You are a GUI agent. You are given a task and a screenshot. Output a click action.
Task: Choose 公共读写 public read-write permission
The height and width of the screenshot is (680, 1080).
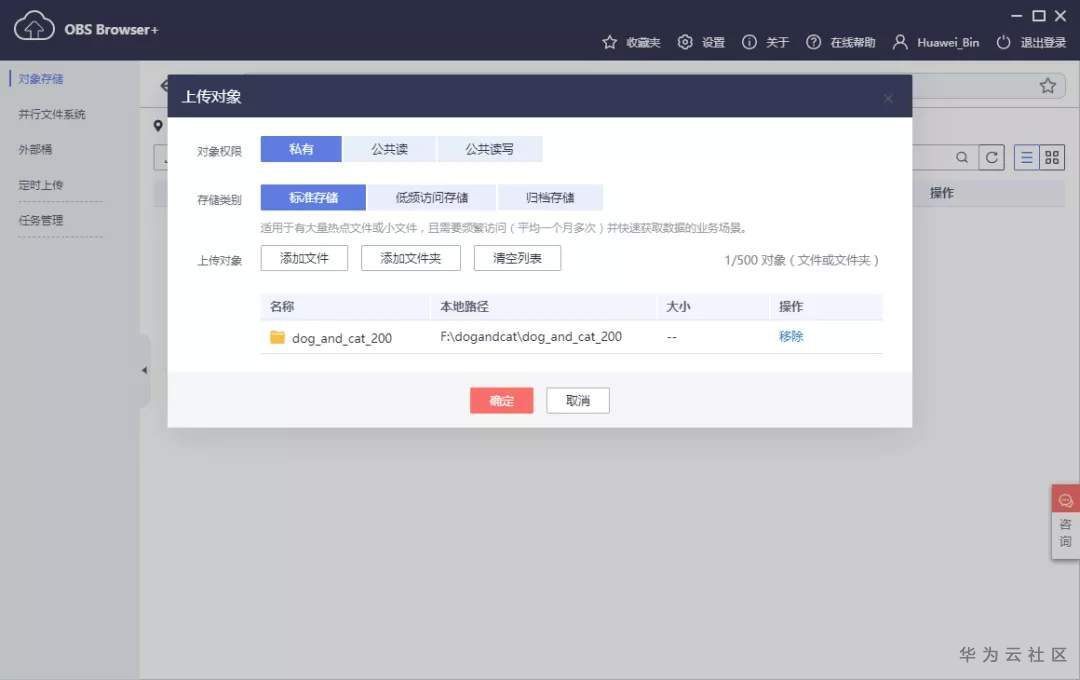(489, 149)
